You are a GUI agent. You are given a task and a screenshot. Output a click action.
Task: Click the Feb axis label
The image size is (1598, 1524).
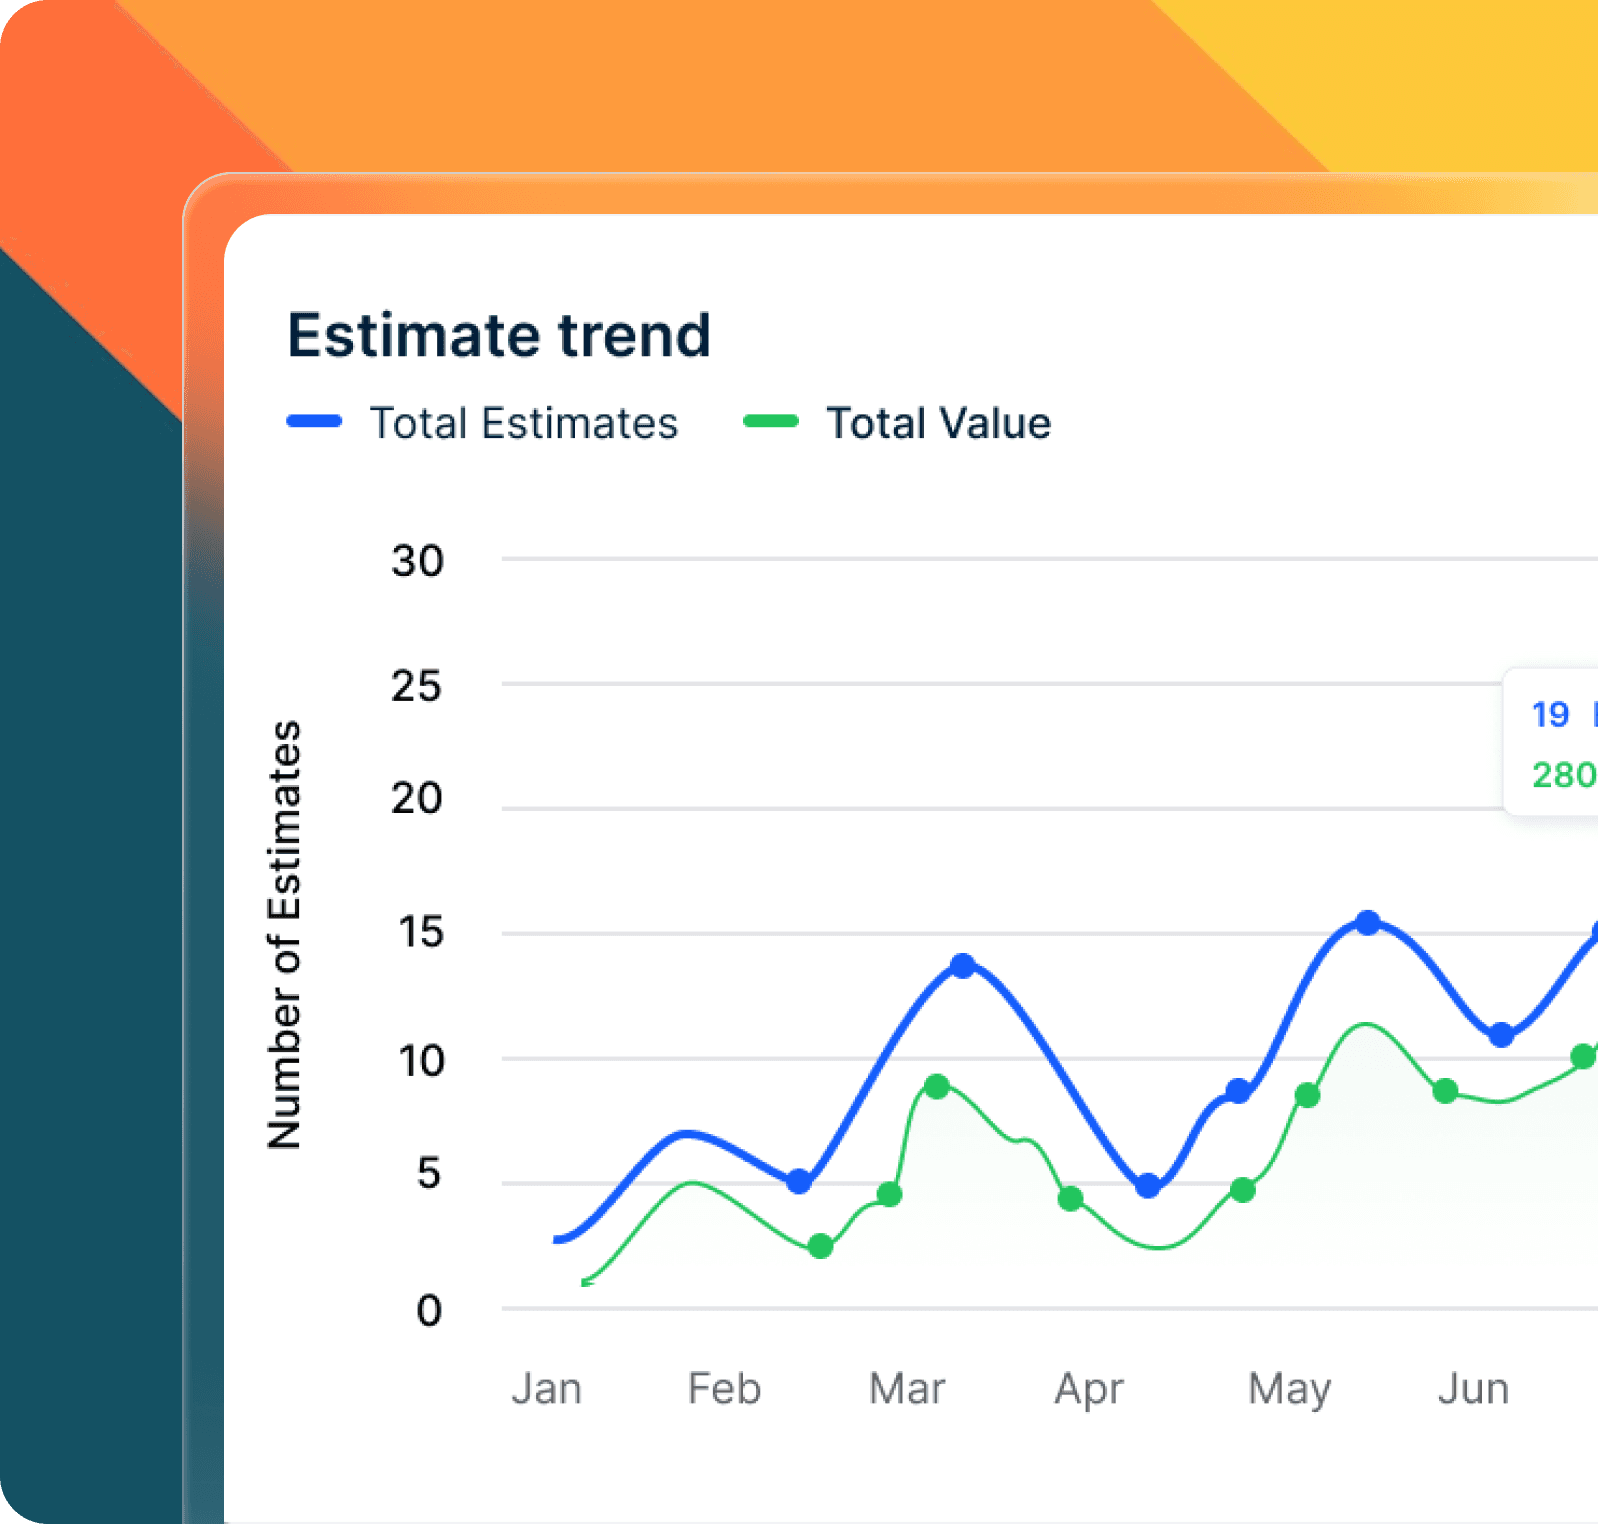coord(725,1389)
